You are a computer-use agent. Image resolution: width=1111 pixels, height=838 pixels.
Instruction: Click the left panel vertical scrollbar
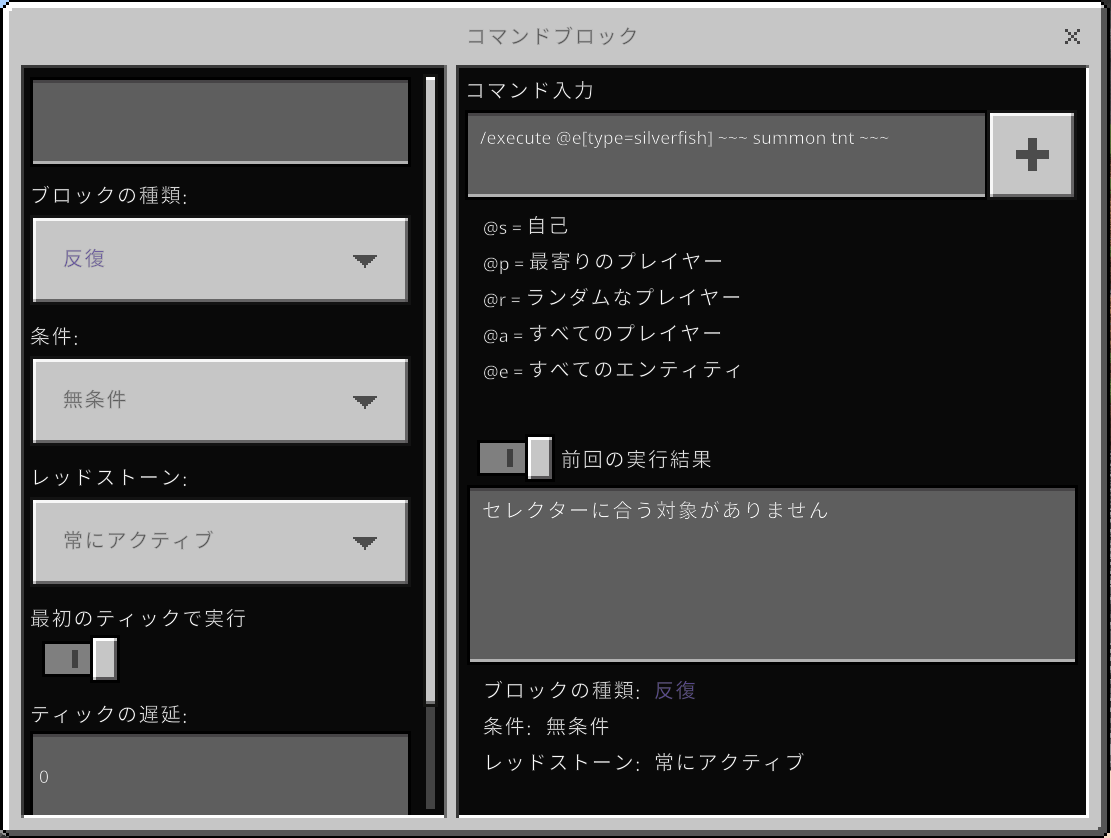point(431,390)
